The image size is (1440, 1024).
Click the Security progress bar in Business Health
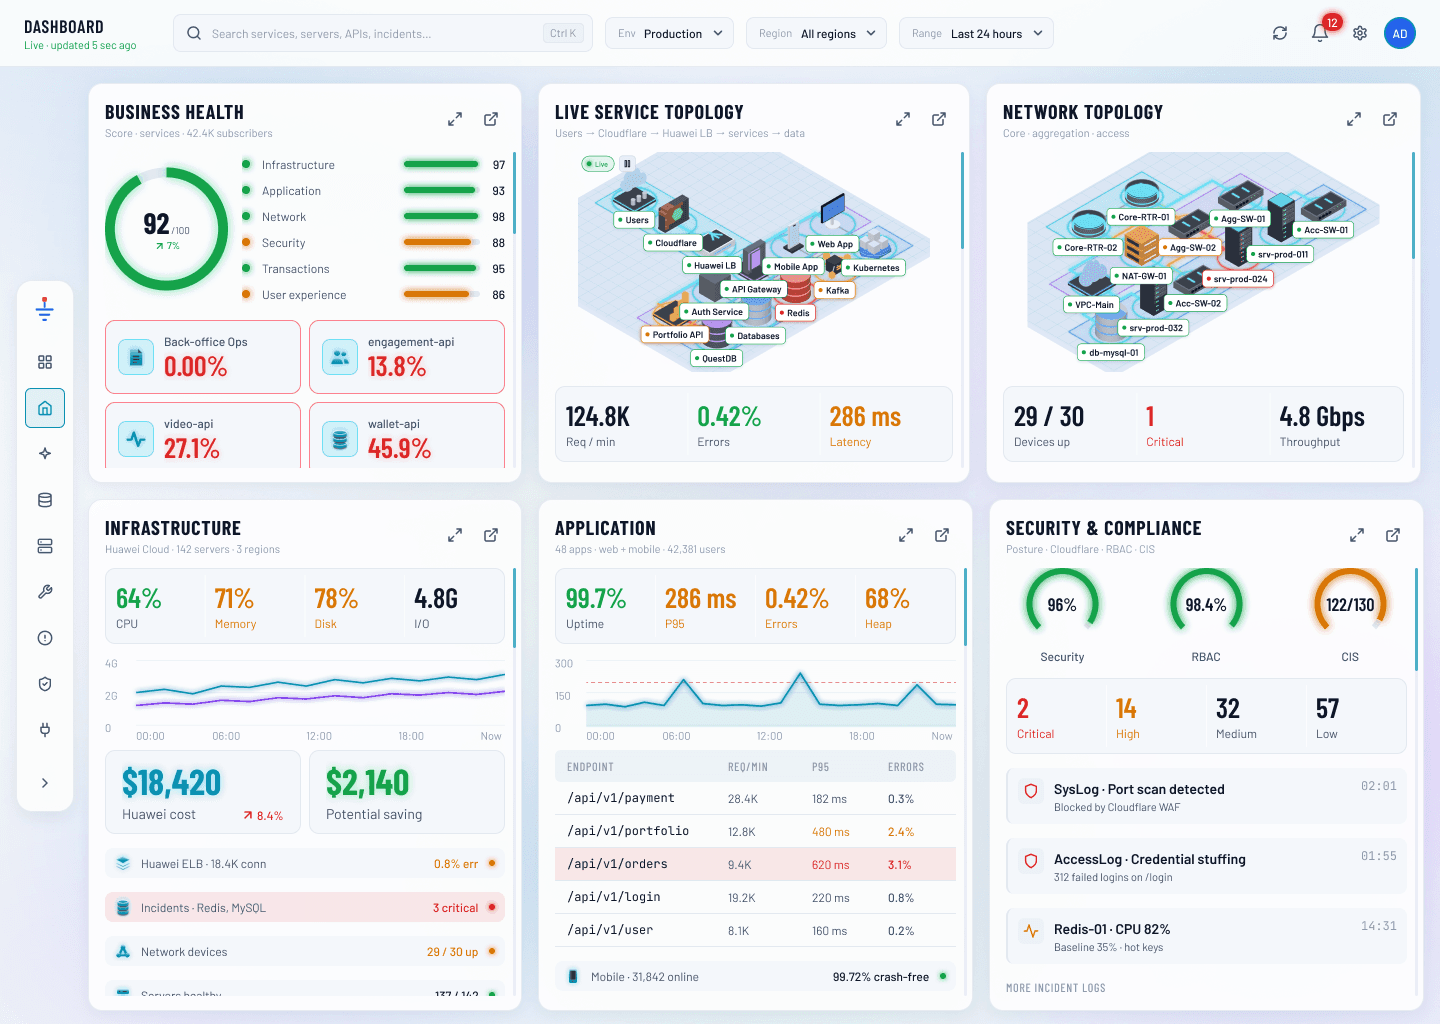click(440, 242)
